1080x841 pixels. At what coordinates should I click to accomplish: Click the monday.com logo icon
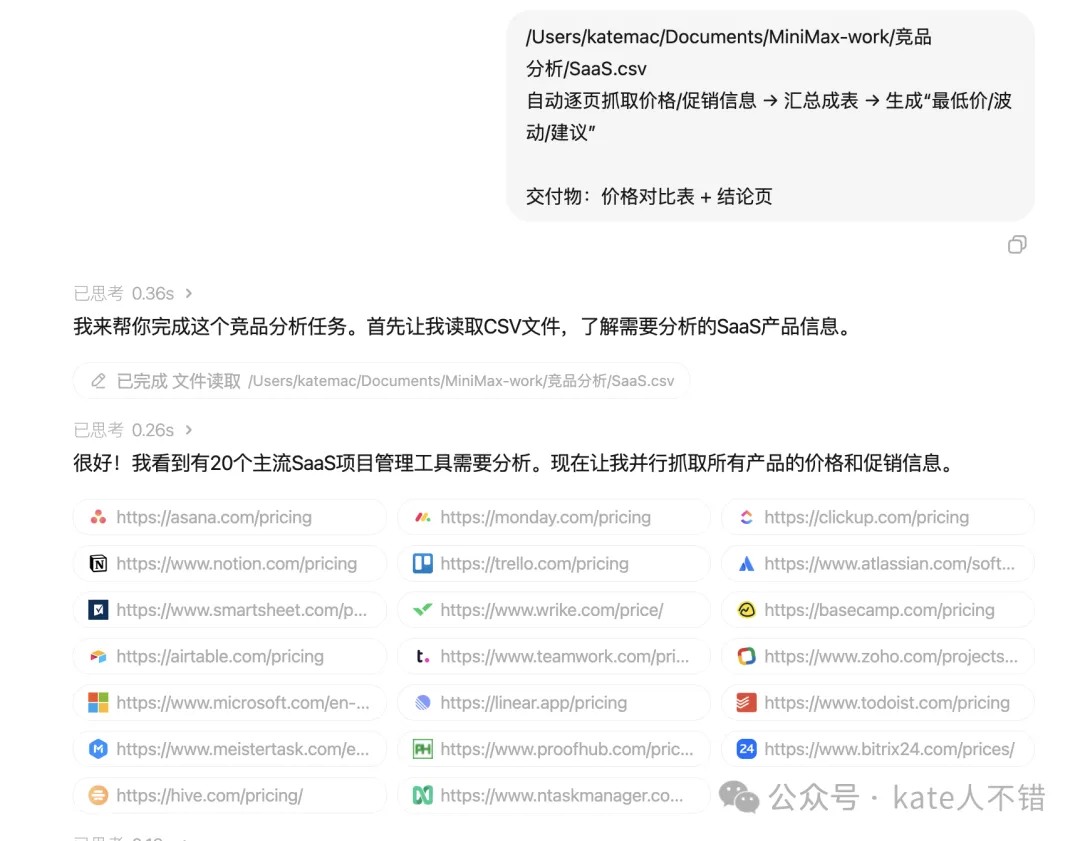[424, 517]
